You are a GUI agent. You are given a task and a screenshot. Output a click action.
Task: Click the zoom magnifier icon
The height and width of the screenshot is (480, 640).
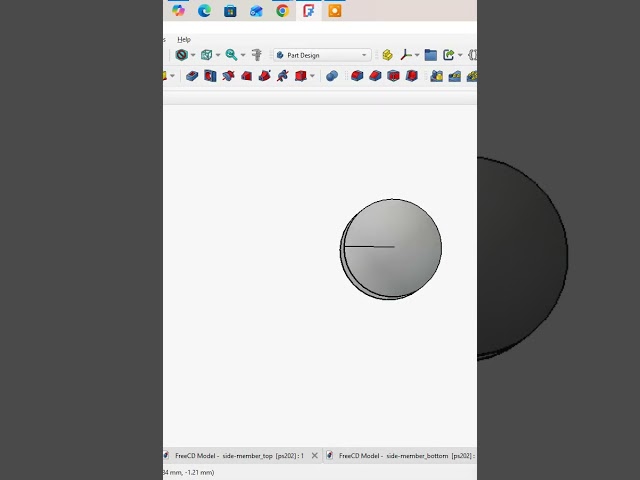click(x=231, y=55)
